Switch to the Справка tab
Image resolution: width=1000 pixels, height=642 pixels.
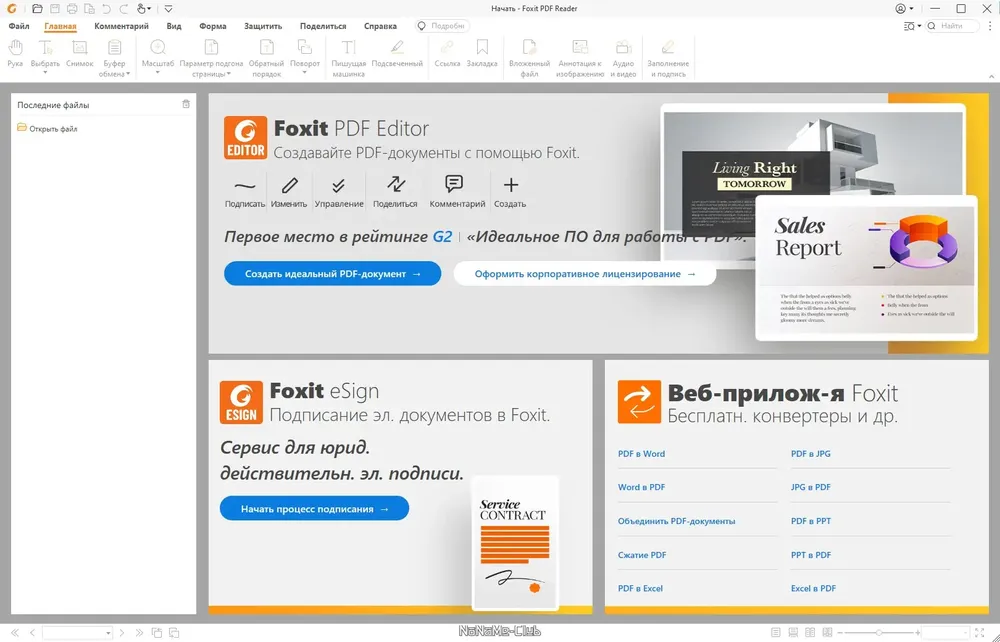(380, 26)
